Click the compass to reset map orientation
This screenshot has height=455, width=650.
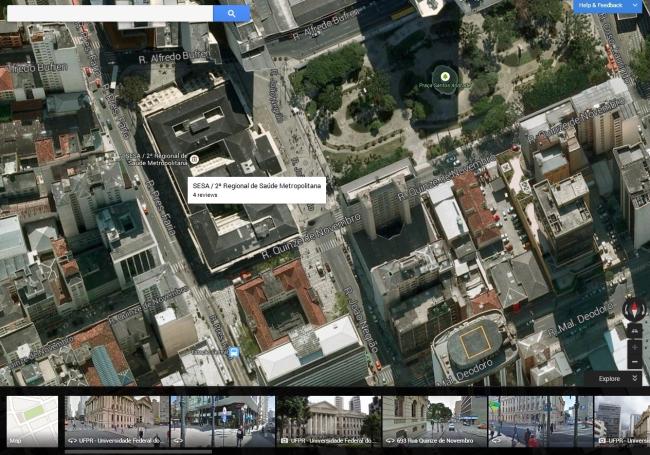634,309
